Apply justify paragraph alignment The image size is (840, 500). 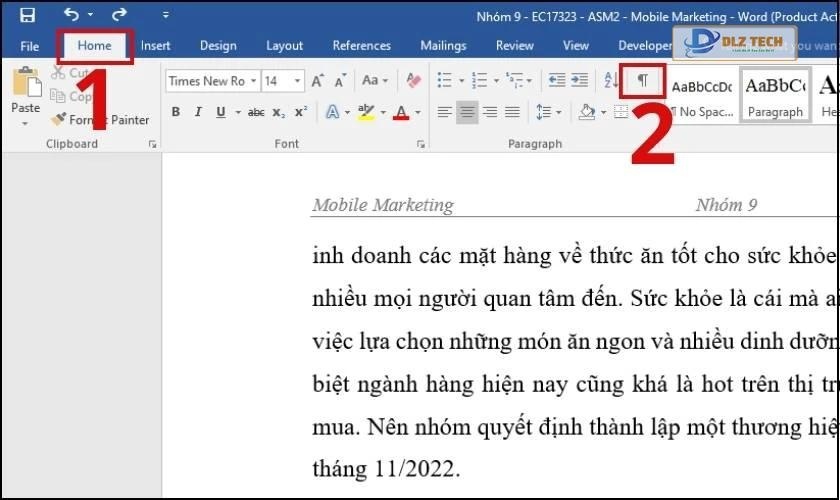[513, 112]
